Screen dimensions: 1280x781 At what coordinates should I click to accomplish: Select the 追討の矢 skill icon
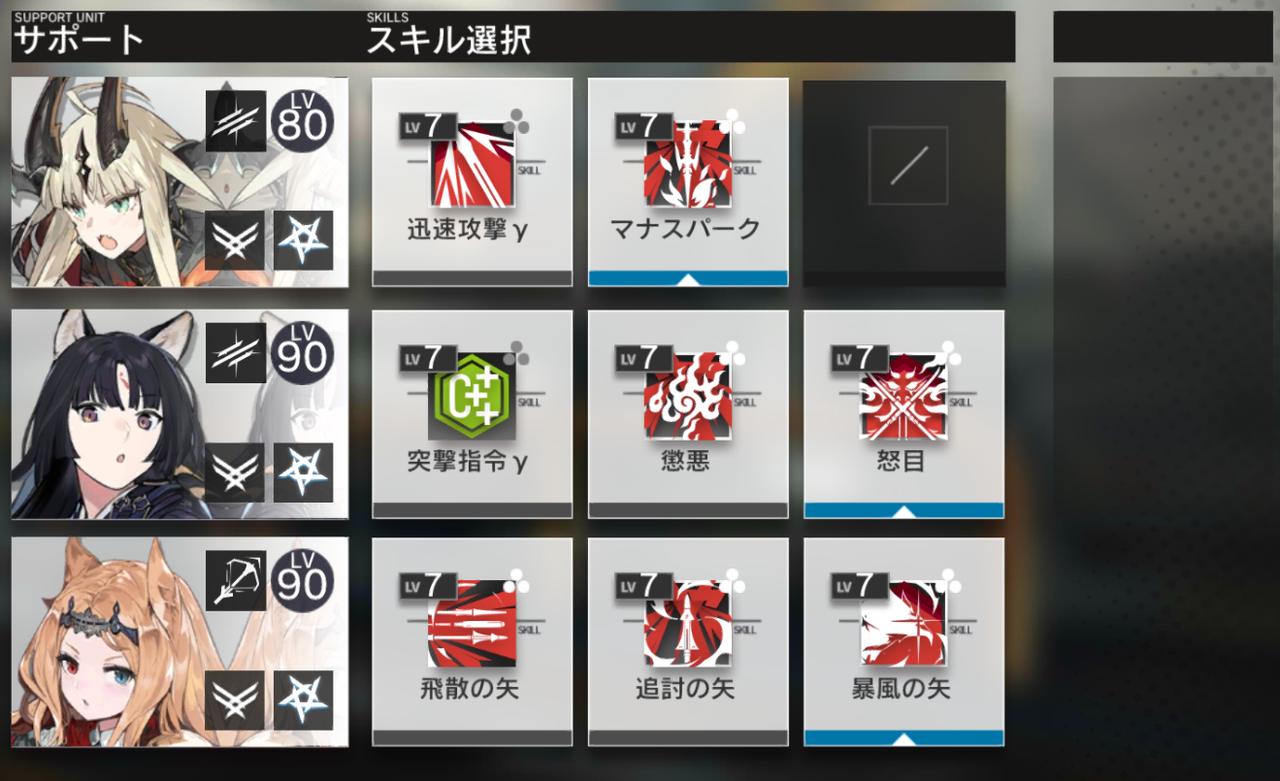point(688,624)
